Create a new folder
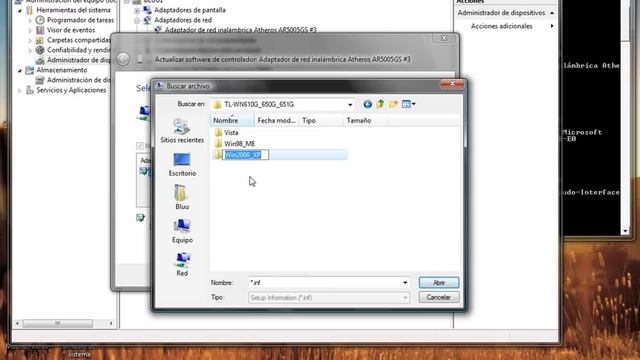This screenshot has height=360, width=640. (x=393, y=104)
